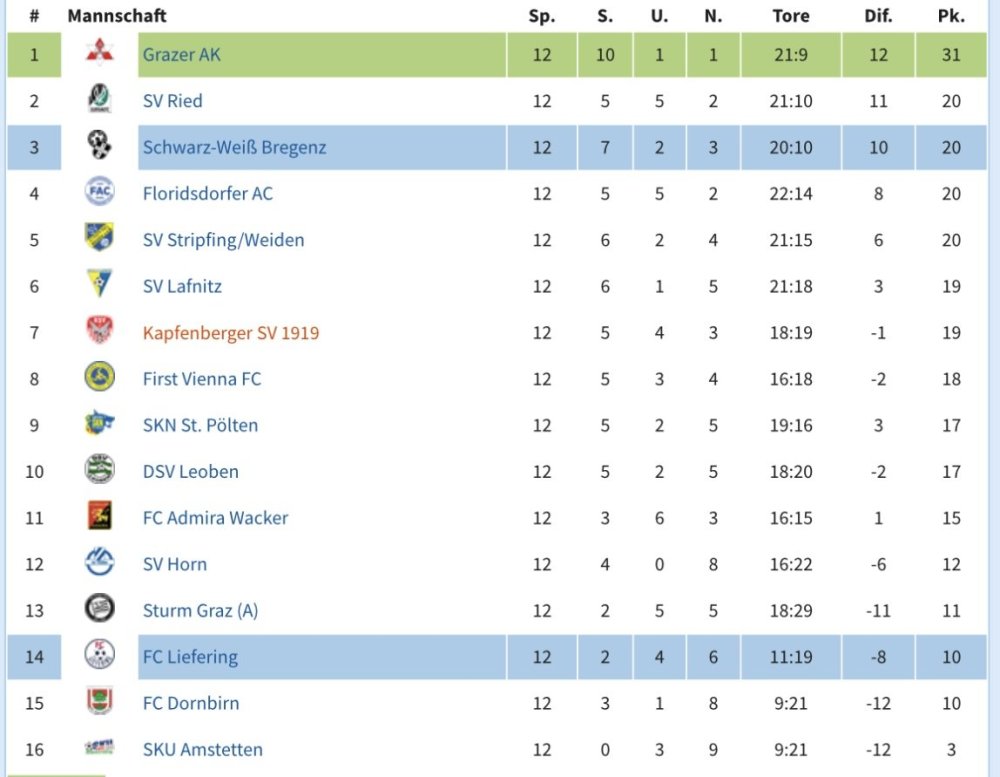
Task: Click the Floridsdorfer AC logo
Action: pyautogui.click(x=99, y=193)
